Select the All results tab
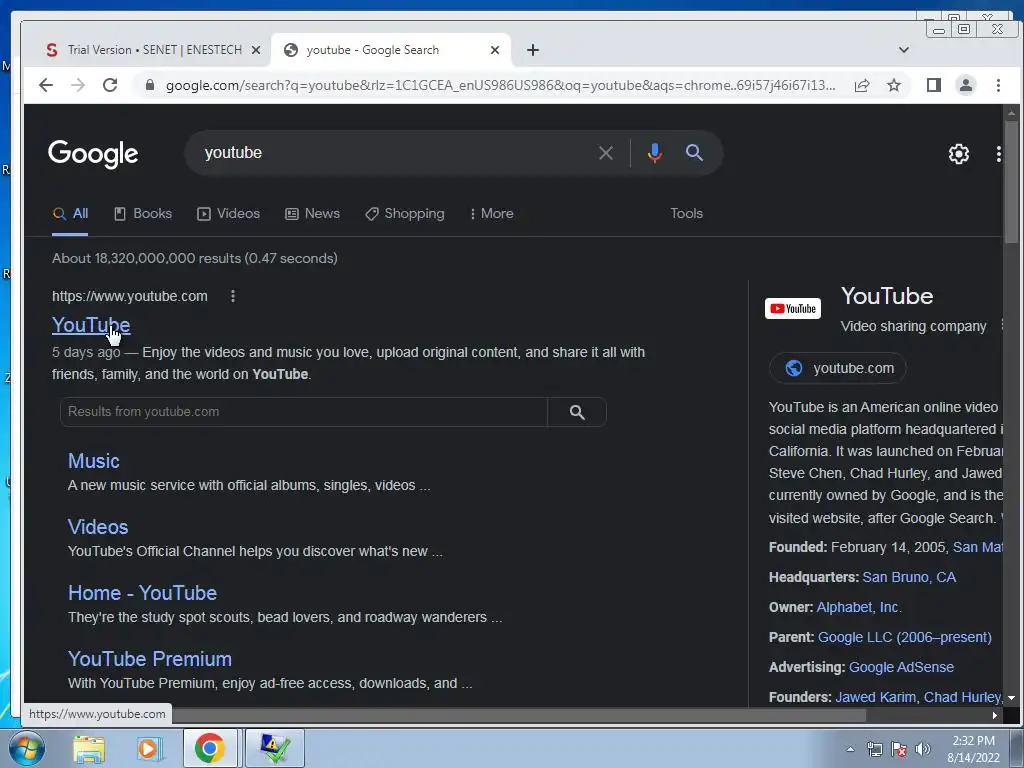Image resolution: width=1024 pixels, height=768 pixels. click(x=71, y=214)
